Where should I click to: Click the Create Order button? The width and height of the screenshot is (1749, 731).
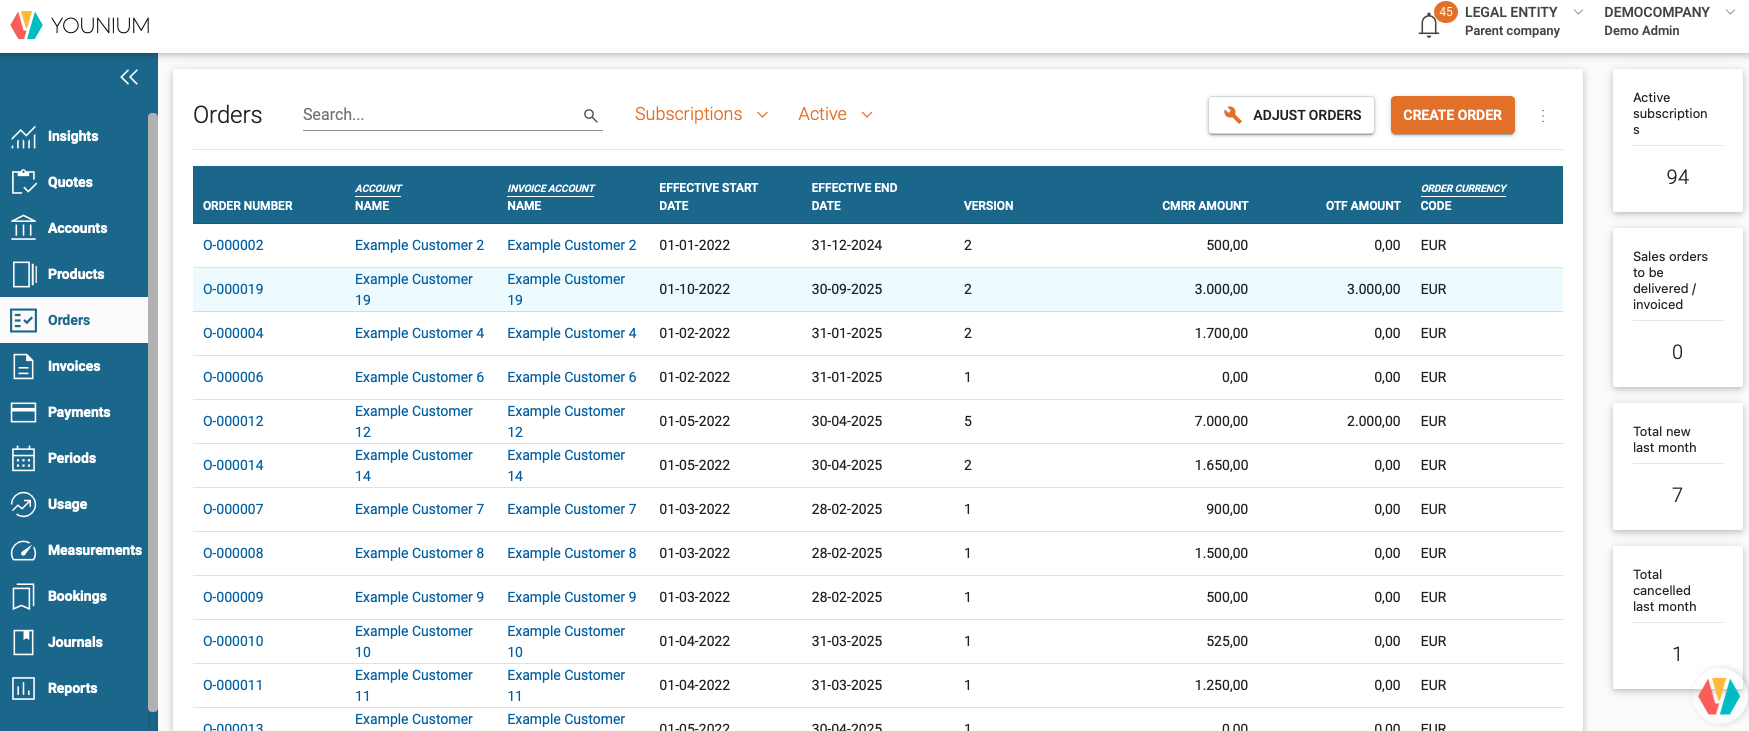(x=1452, y=115)
